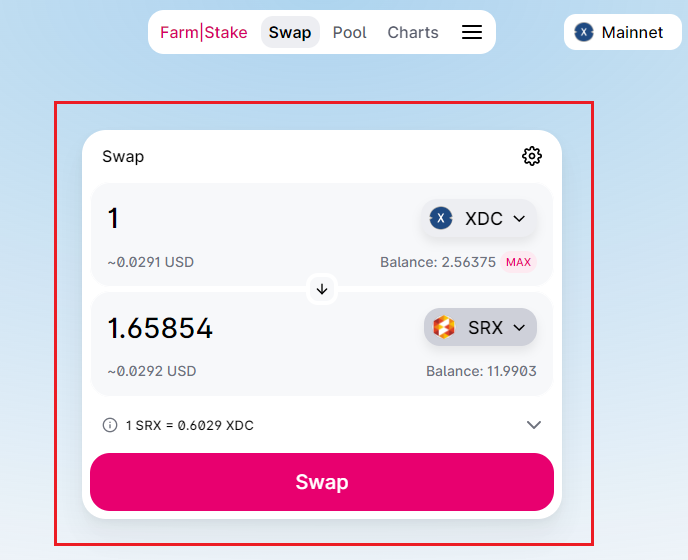Open swap settings gear
The width and height of the screenshot is (688, 560).
[x=532, y=156]
